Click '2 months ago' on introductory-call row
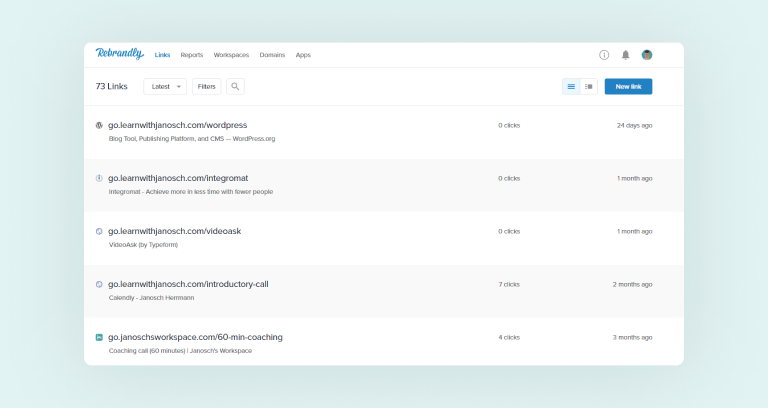This screenshot has height=408, width=768. [632, 284]
